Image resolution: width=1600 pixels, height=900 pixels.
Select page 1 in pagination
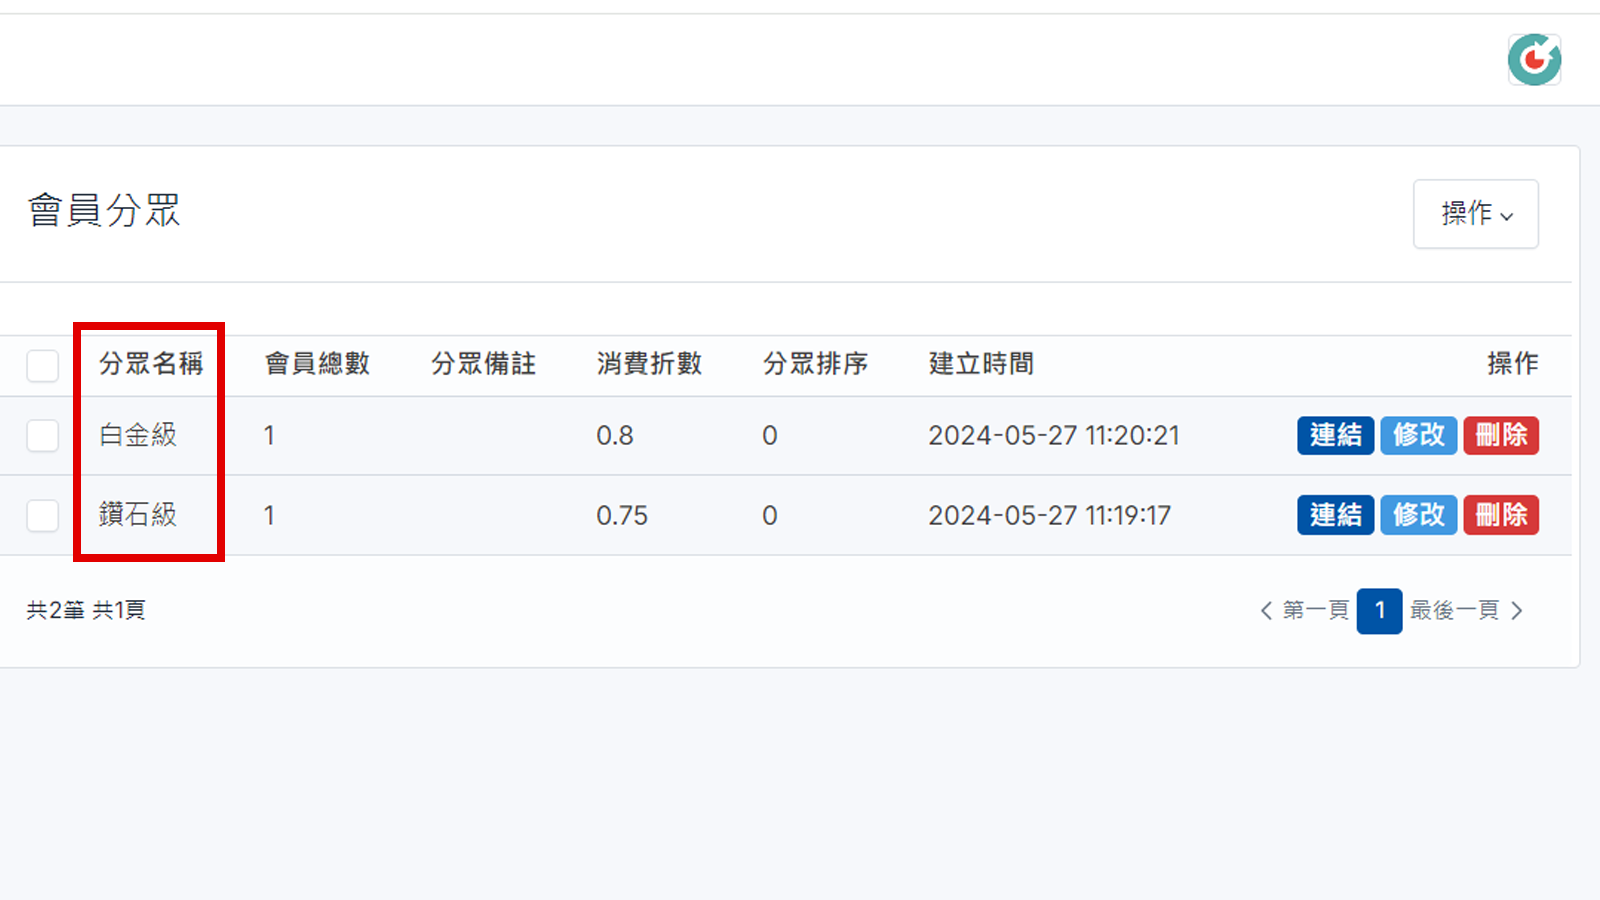pyautogui.click(x=1380, y=611)
